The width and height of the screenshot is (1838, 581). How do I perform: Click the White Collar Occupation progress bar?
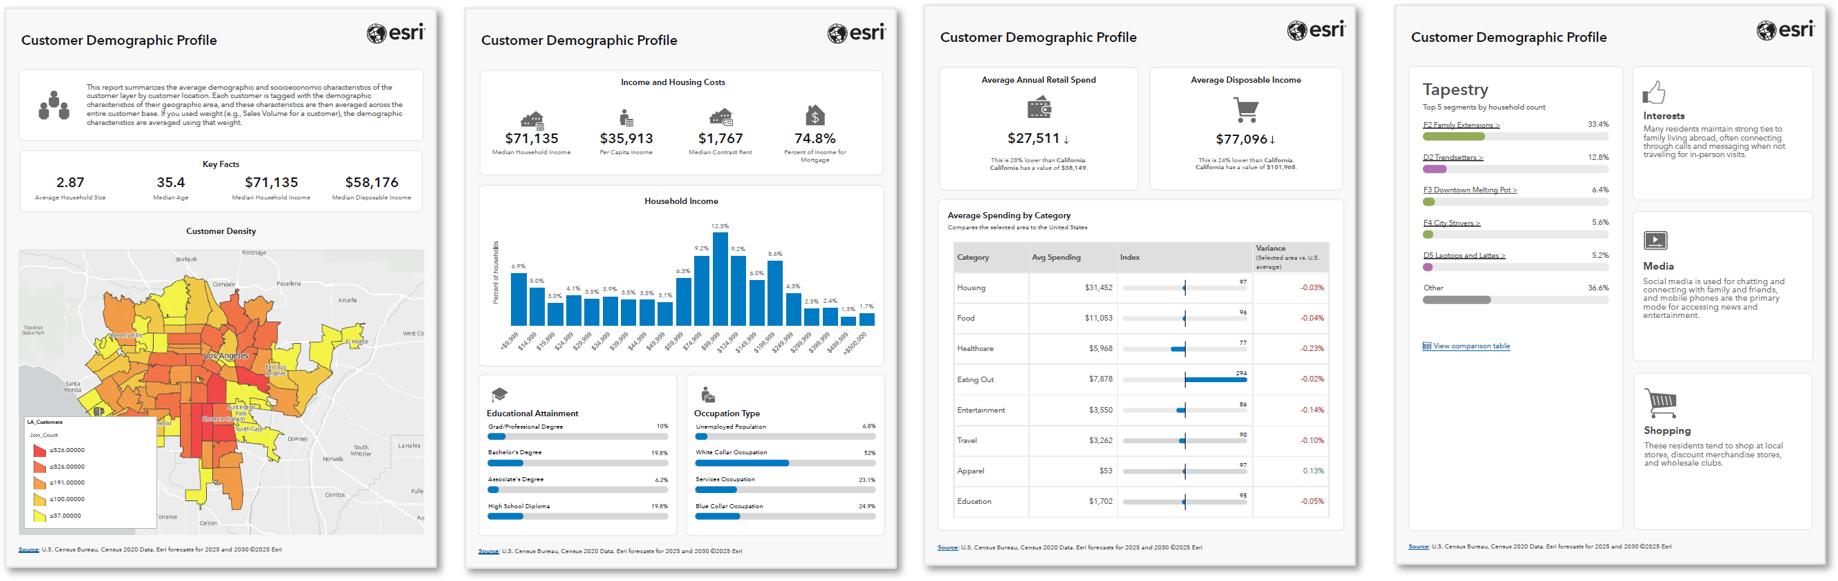tap(785, 463)
